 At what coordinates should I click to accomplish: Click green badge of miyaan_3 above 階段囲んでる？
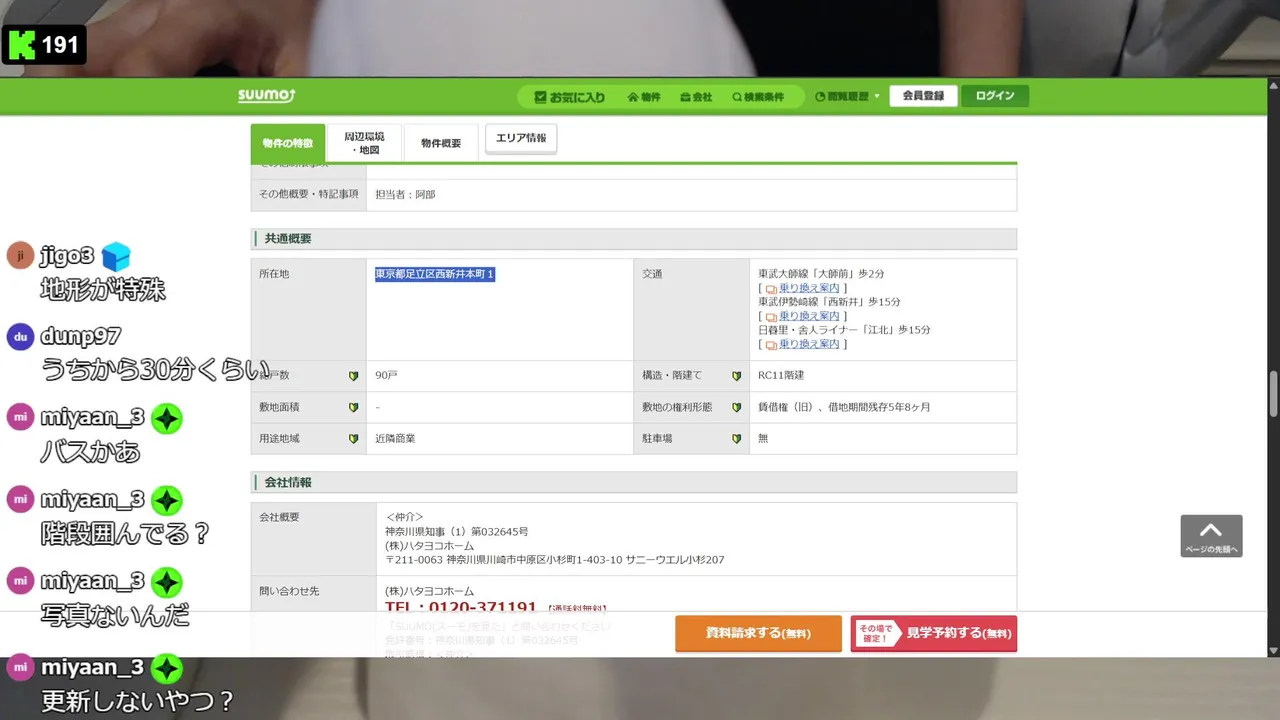167,499
